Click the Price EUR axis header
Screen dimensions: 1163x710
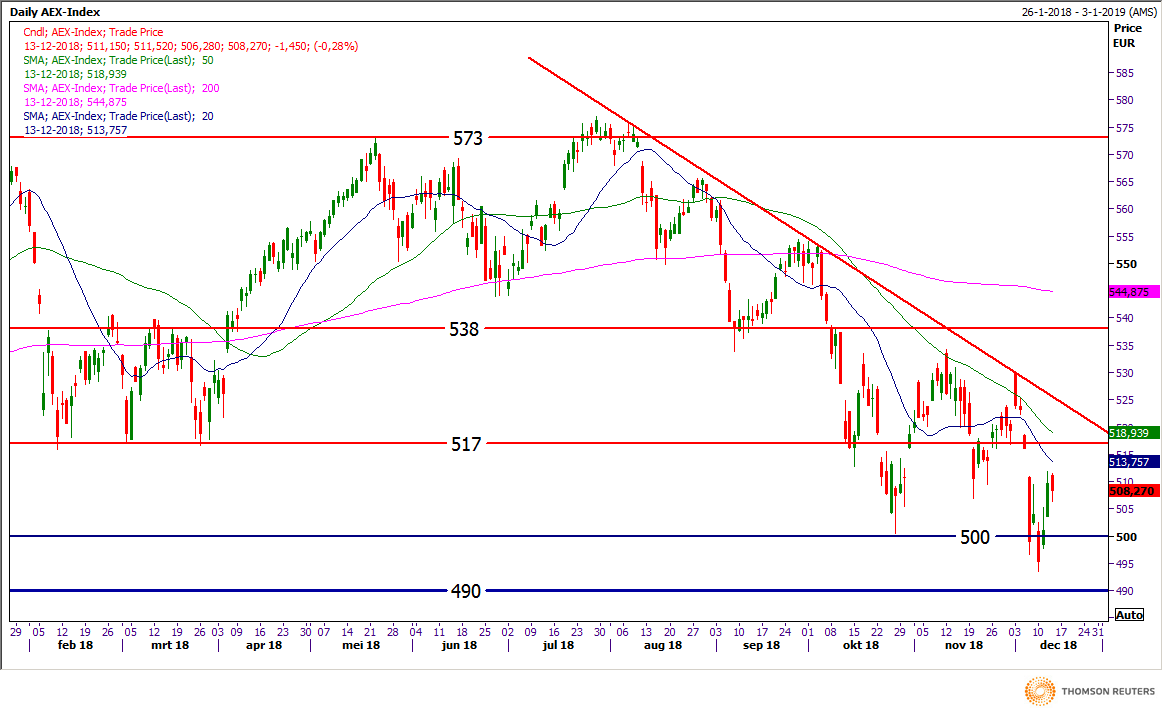[1127, 36]
